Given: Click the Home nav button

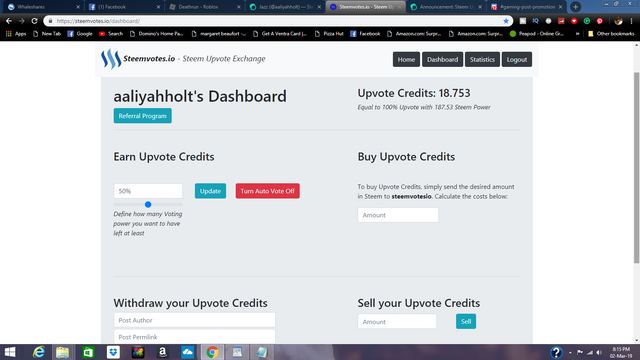Looking at the screenshot, I should [x=406, y=60].
